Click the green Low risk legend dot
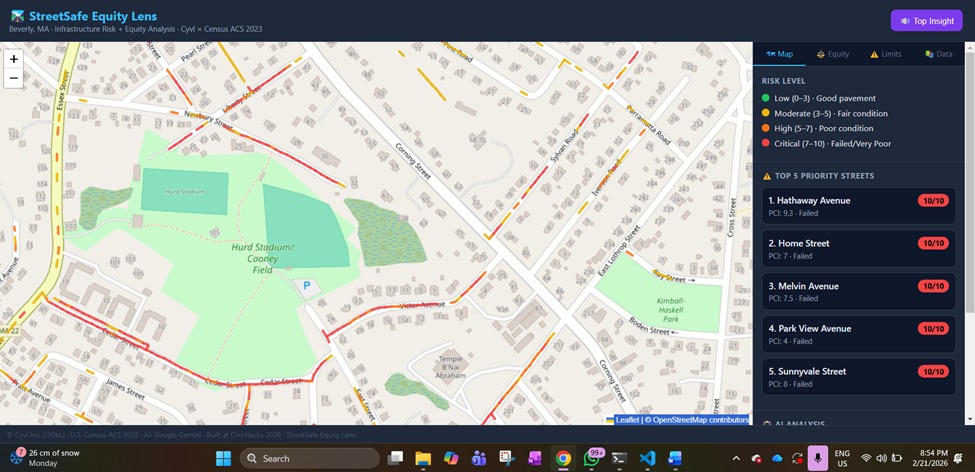 click(x=765, y=98)
